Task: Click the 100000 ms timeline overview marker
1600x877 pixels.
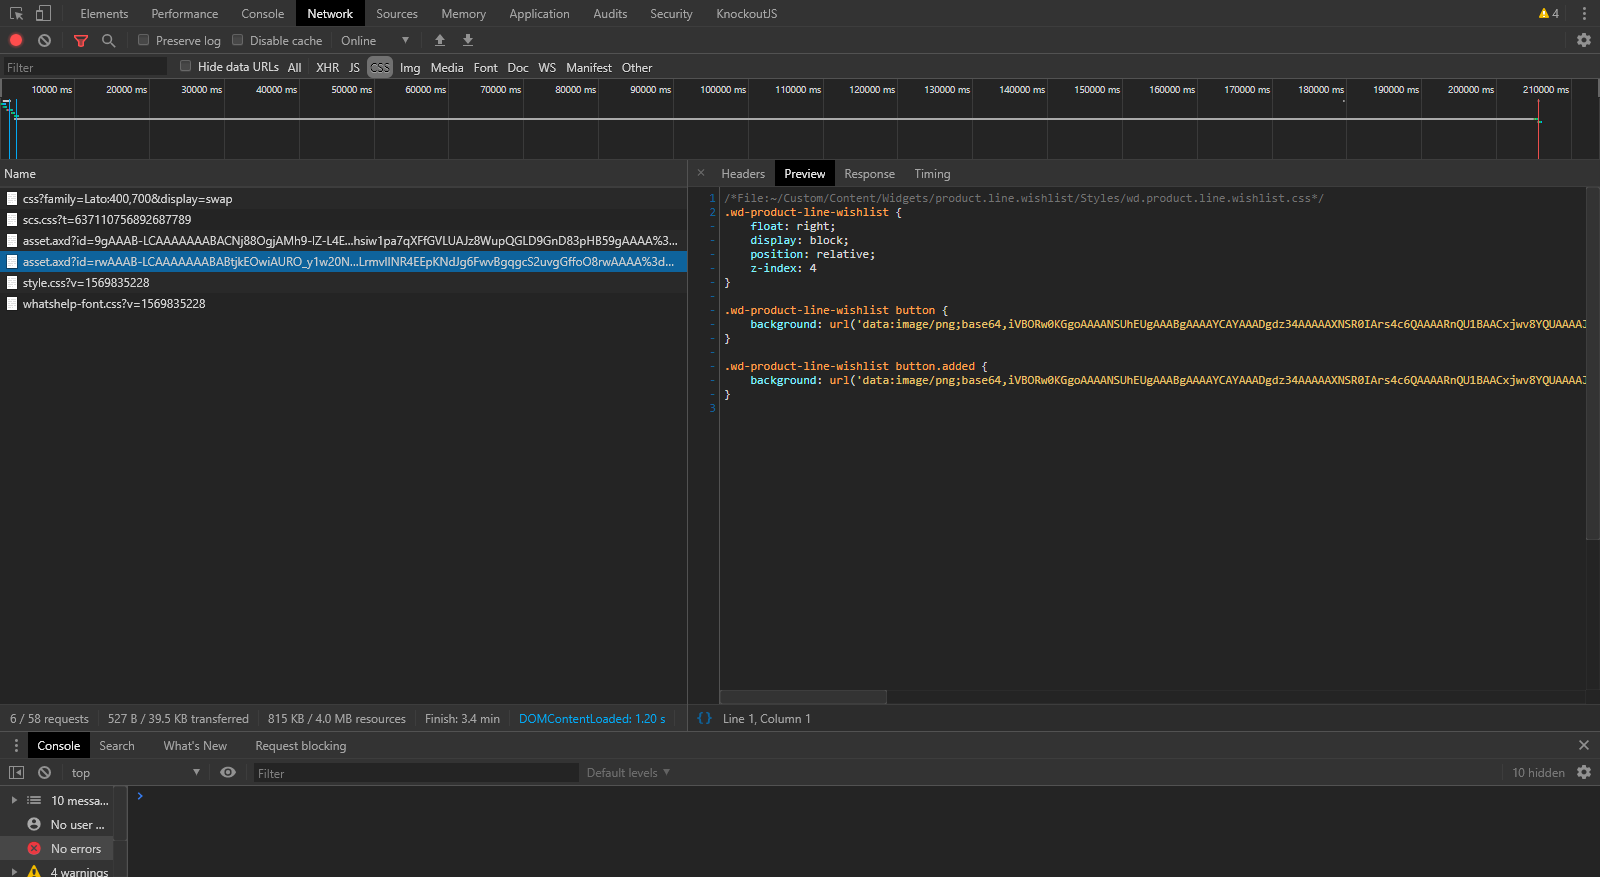Action: click(723, 90)
